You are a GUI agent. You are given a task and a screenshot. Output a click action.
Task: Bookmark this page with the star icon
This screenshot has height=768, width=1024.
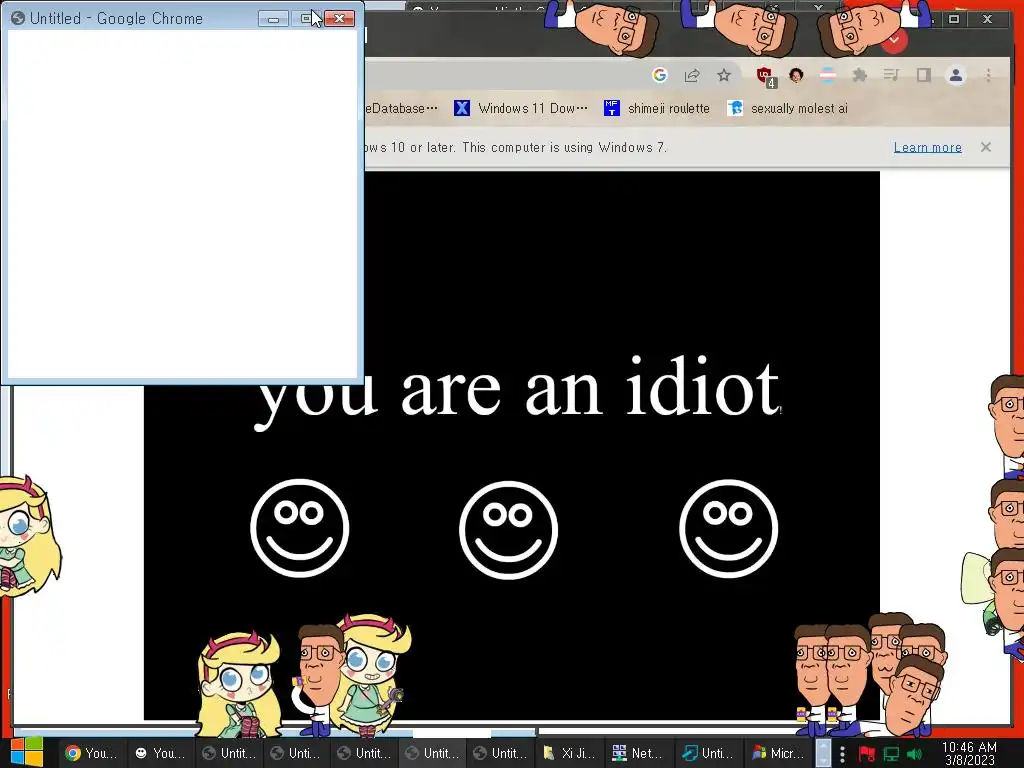(724, 76)
